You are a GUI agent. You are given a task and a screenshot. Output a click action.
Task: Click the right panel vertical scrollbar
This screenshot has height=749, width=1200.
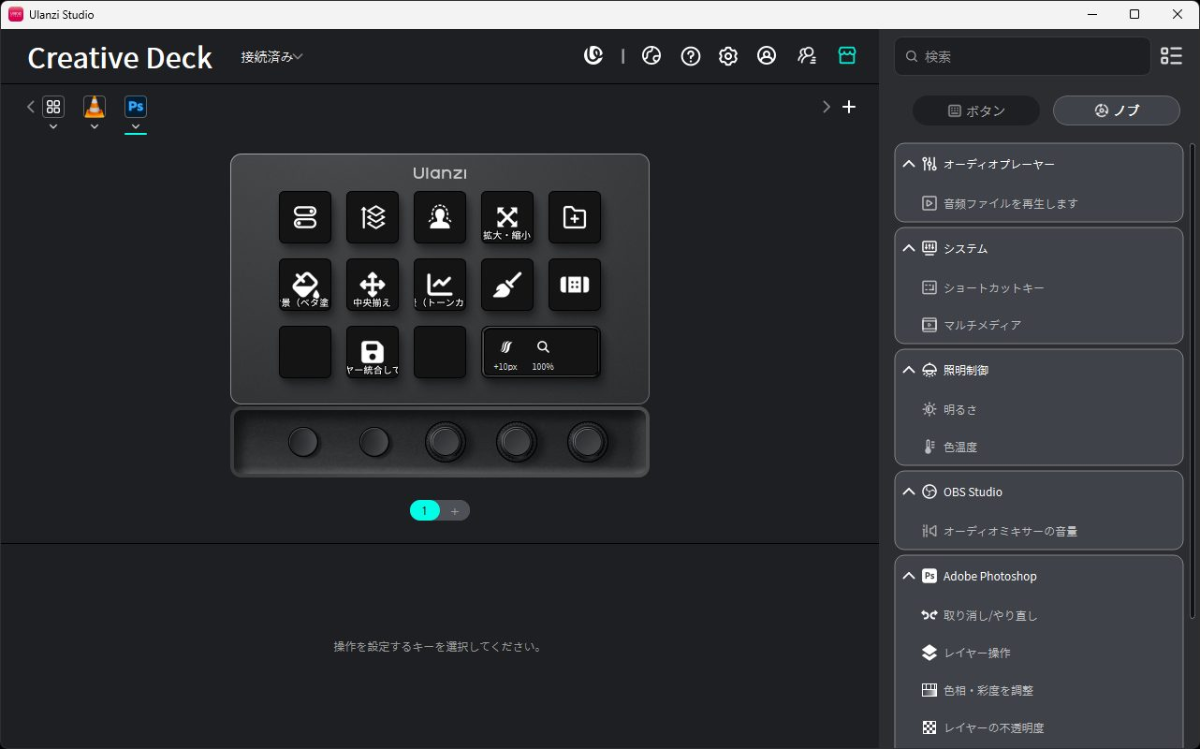pos(1191,380)
